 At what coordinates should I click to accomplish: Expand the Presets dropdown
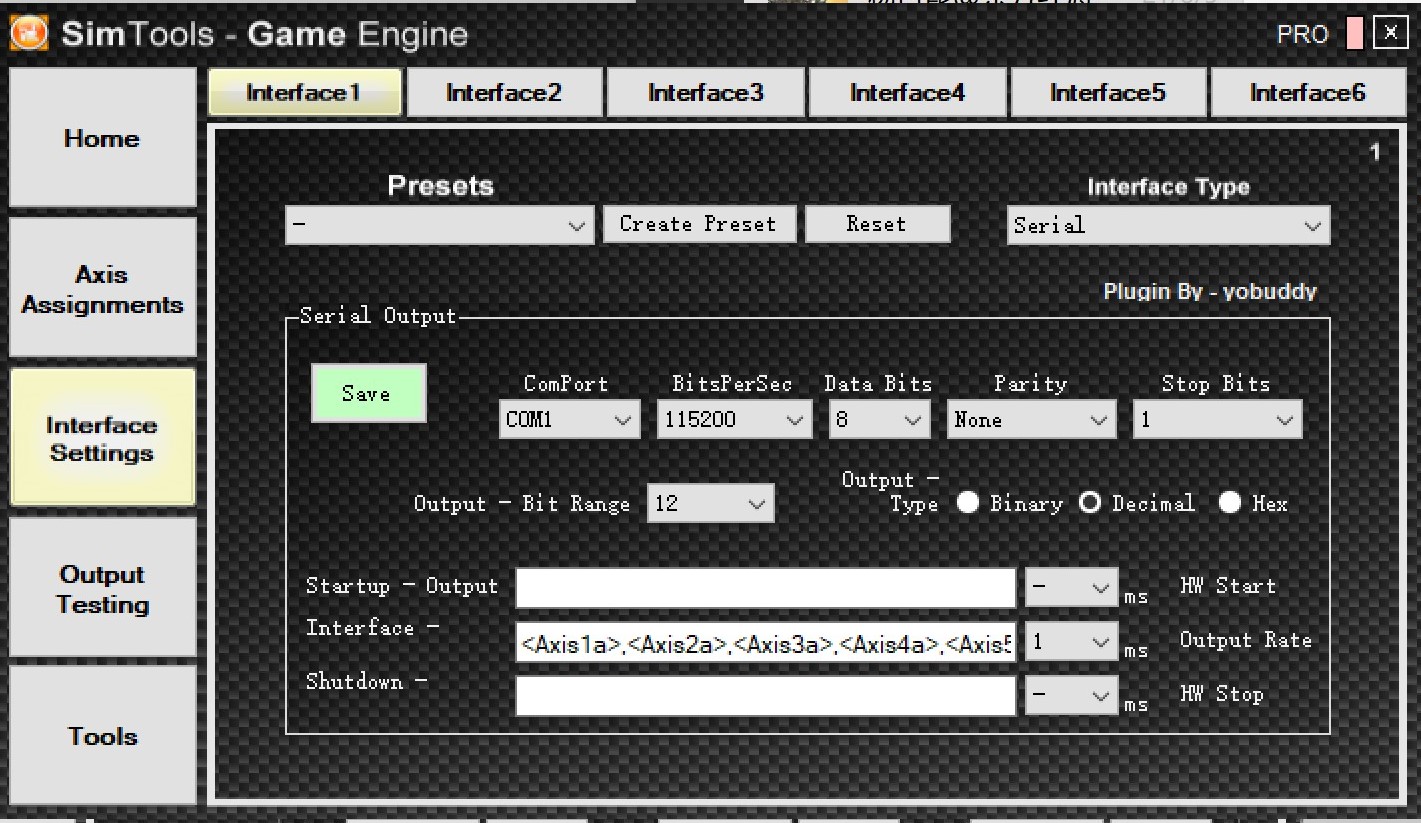tap(440, 226)
